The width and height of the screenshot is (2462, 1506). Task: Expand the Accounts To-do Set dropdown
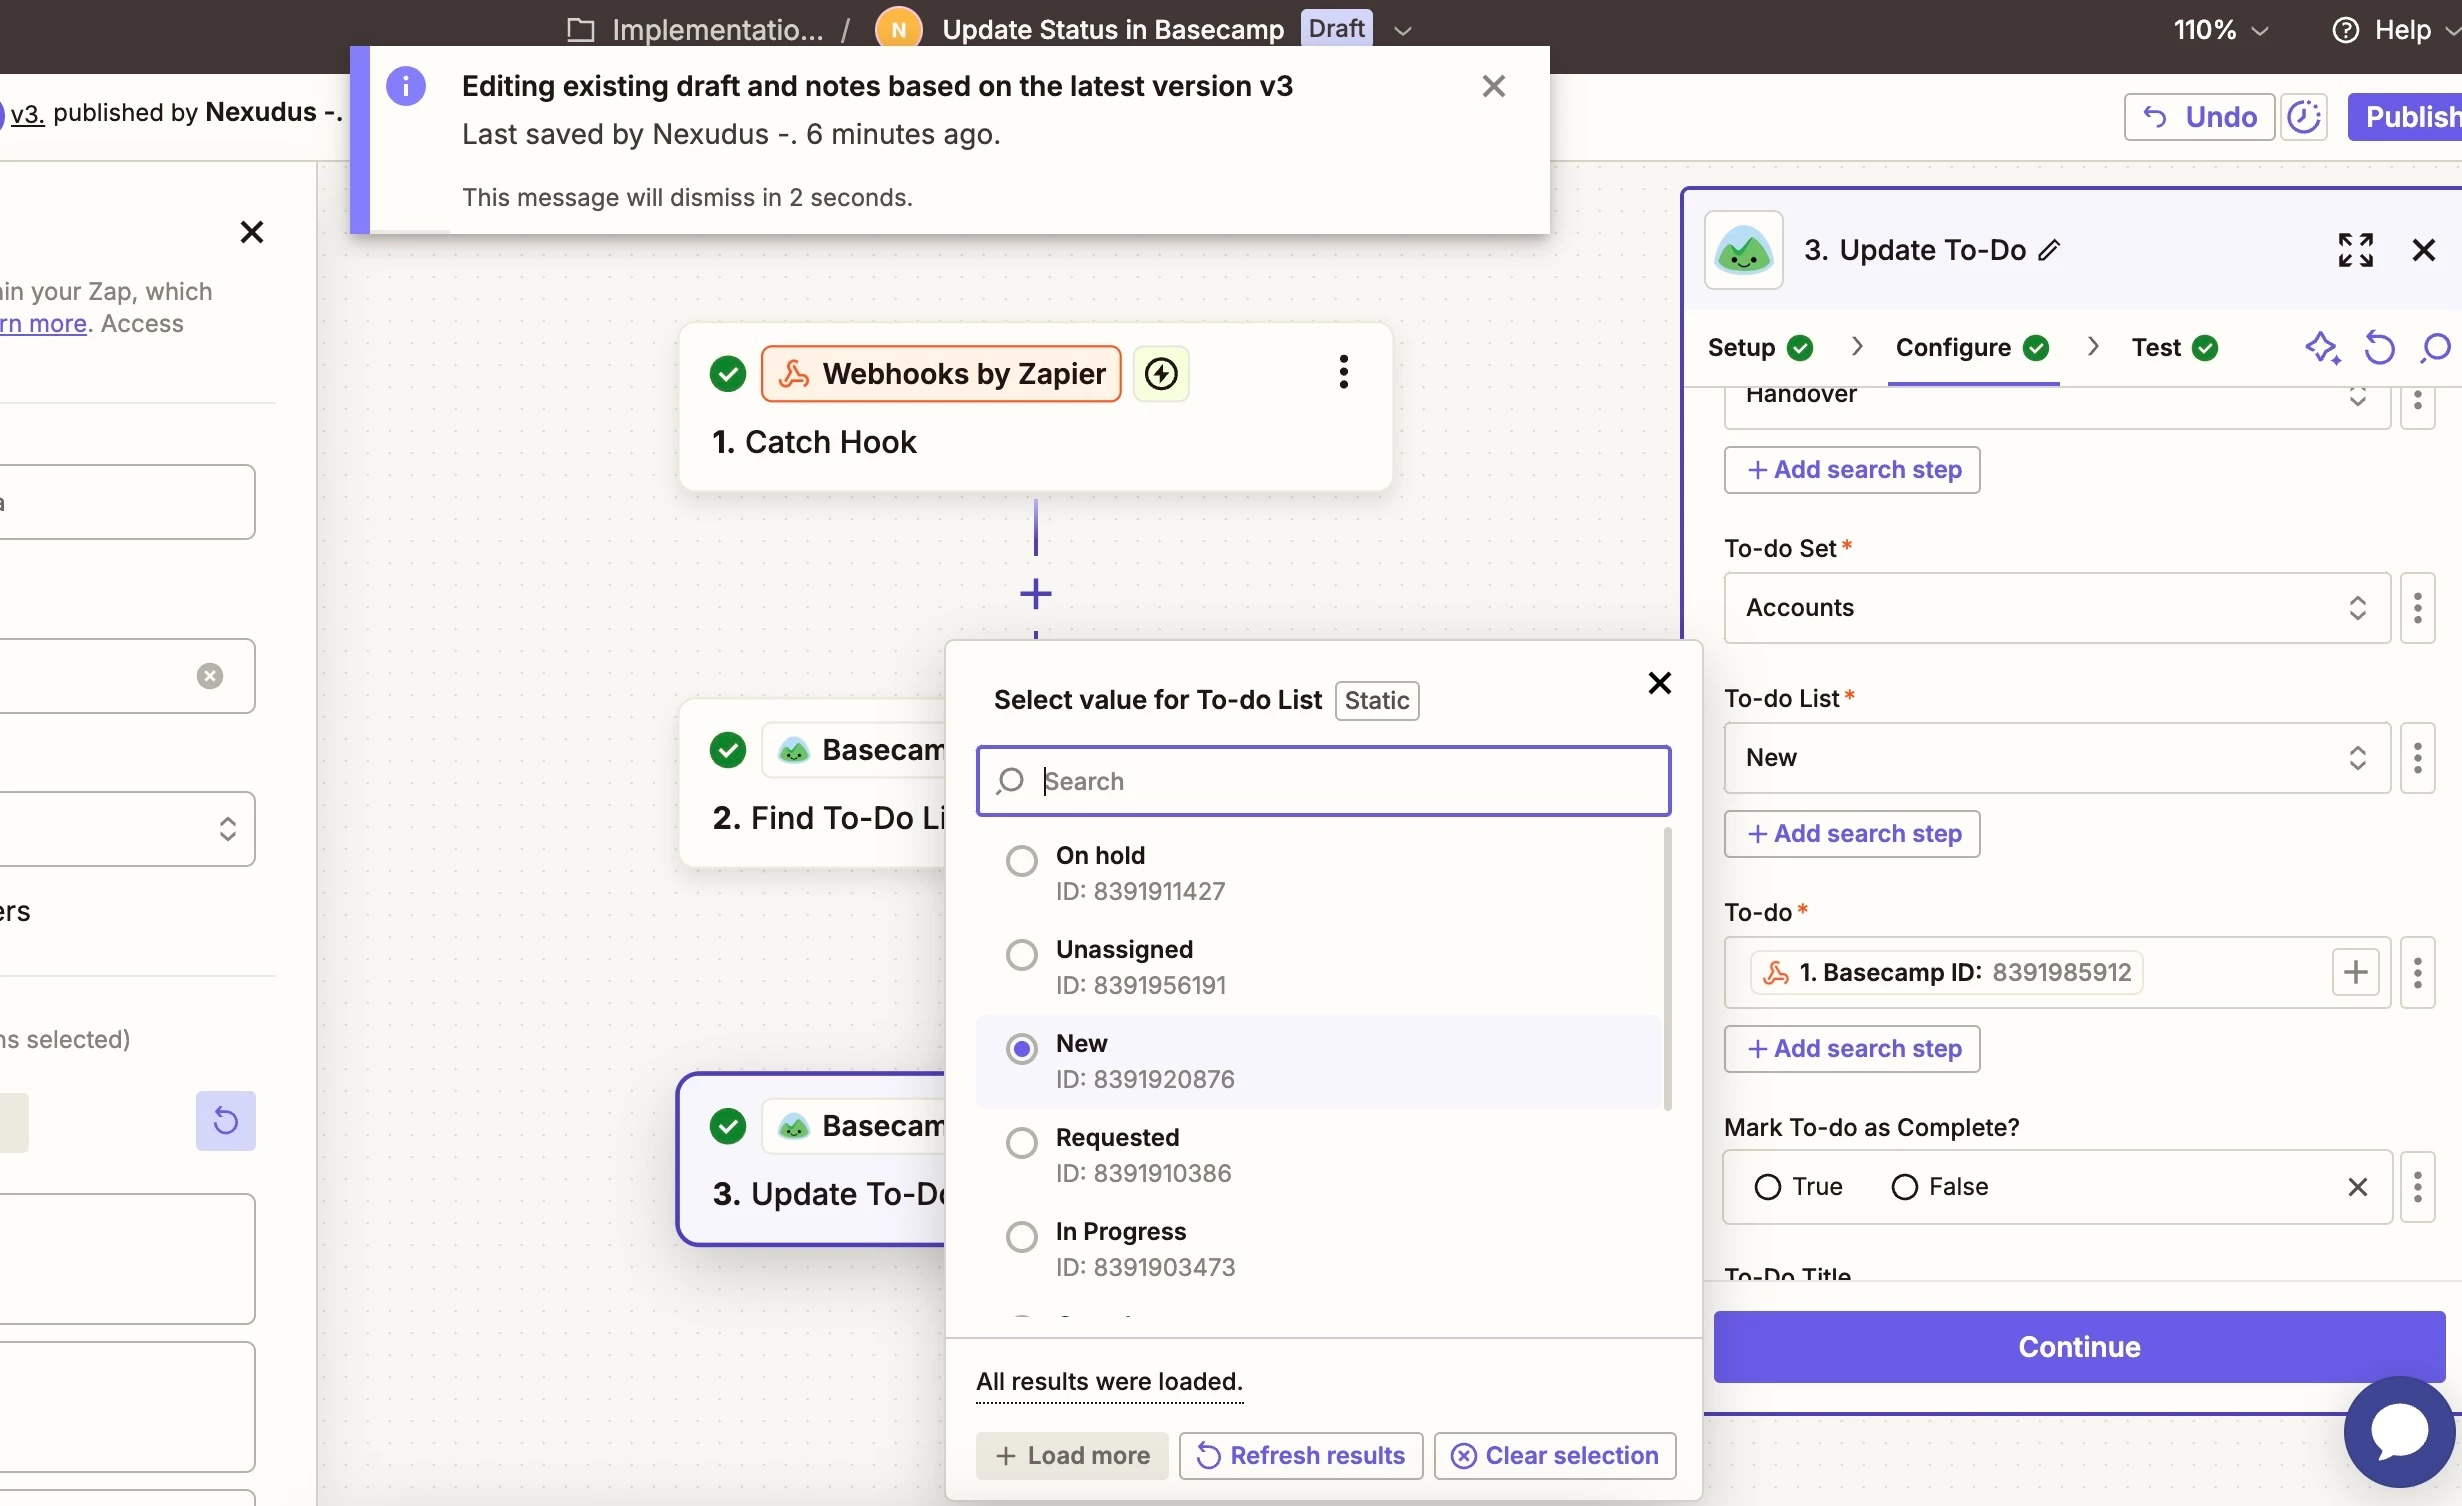pyautogui.click(x=2056, y=608)
